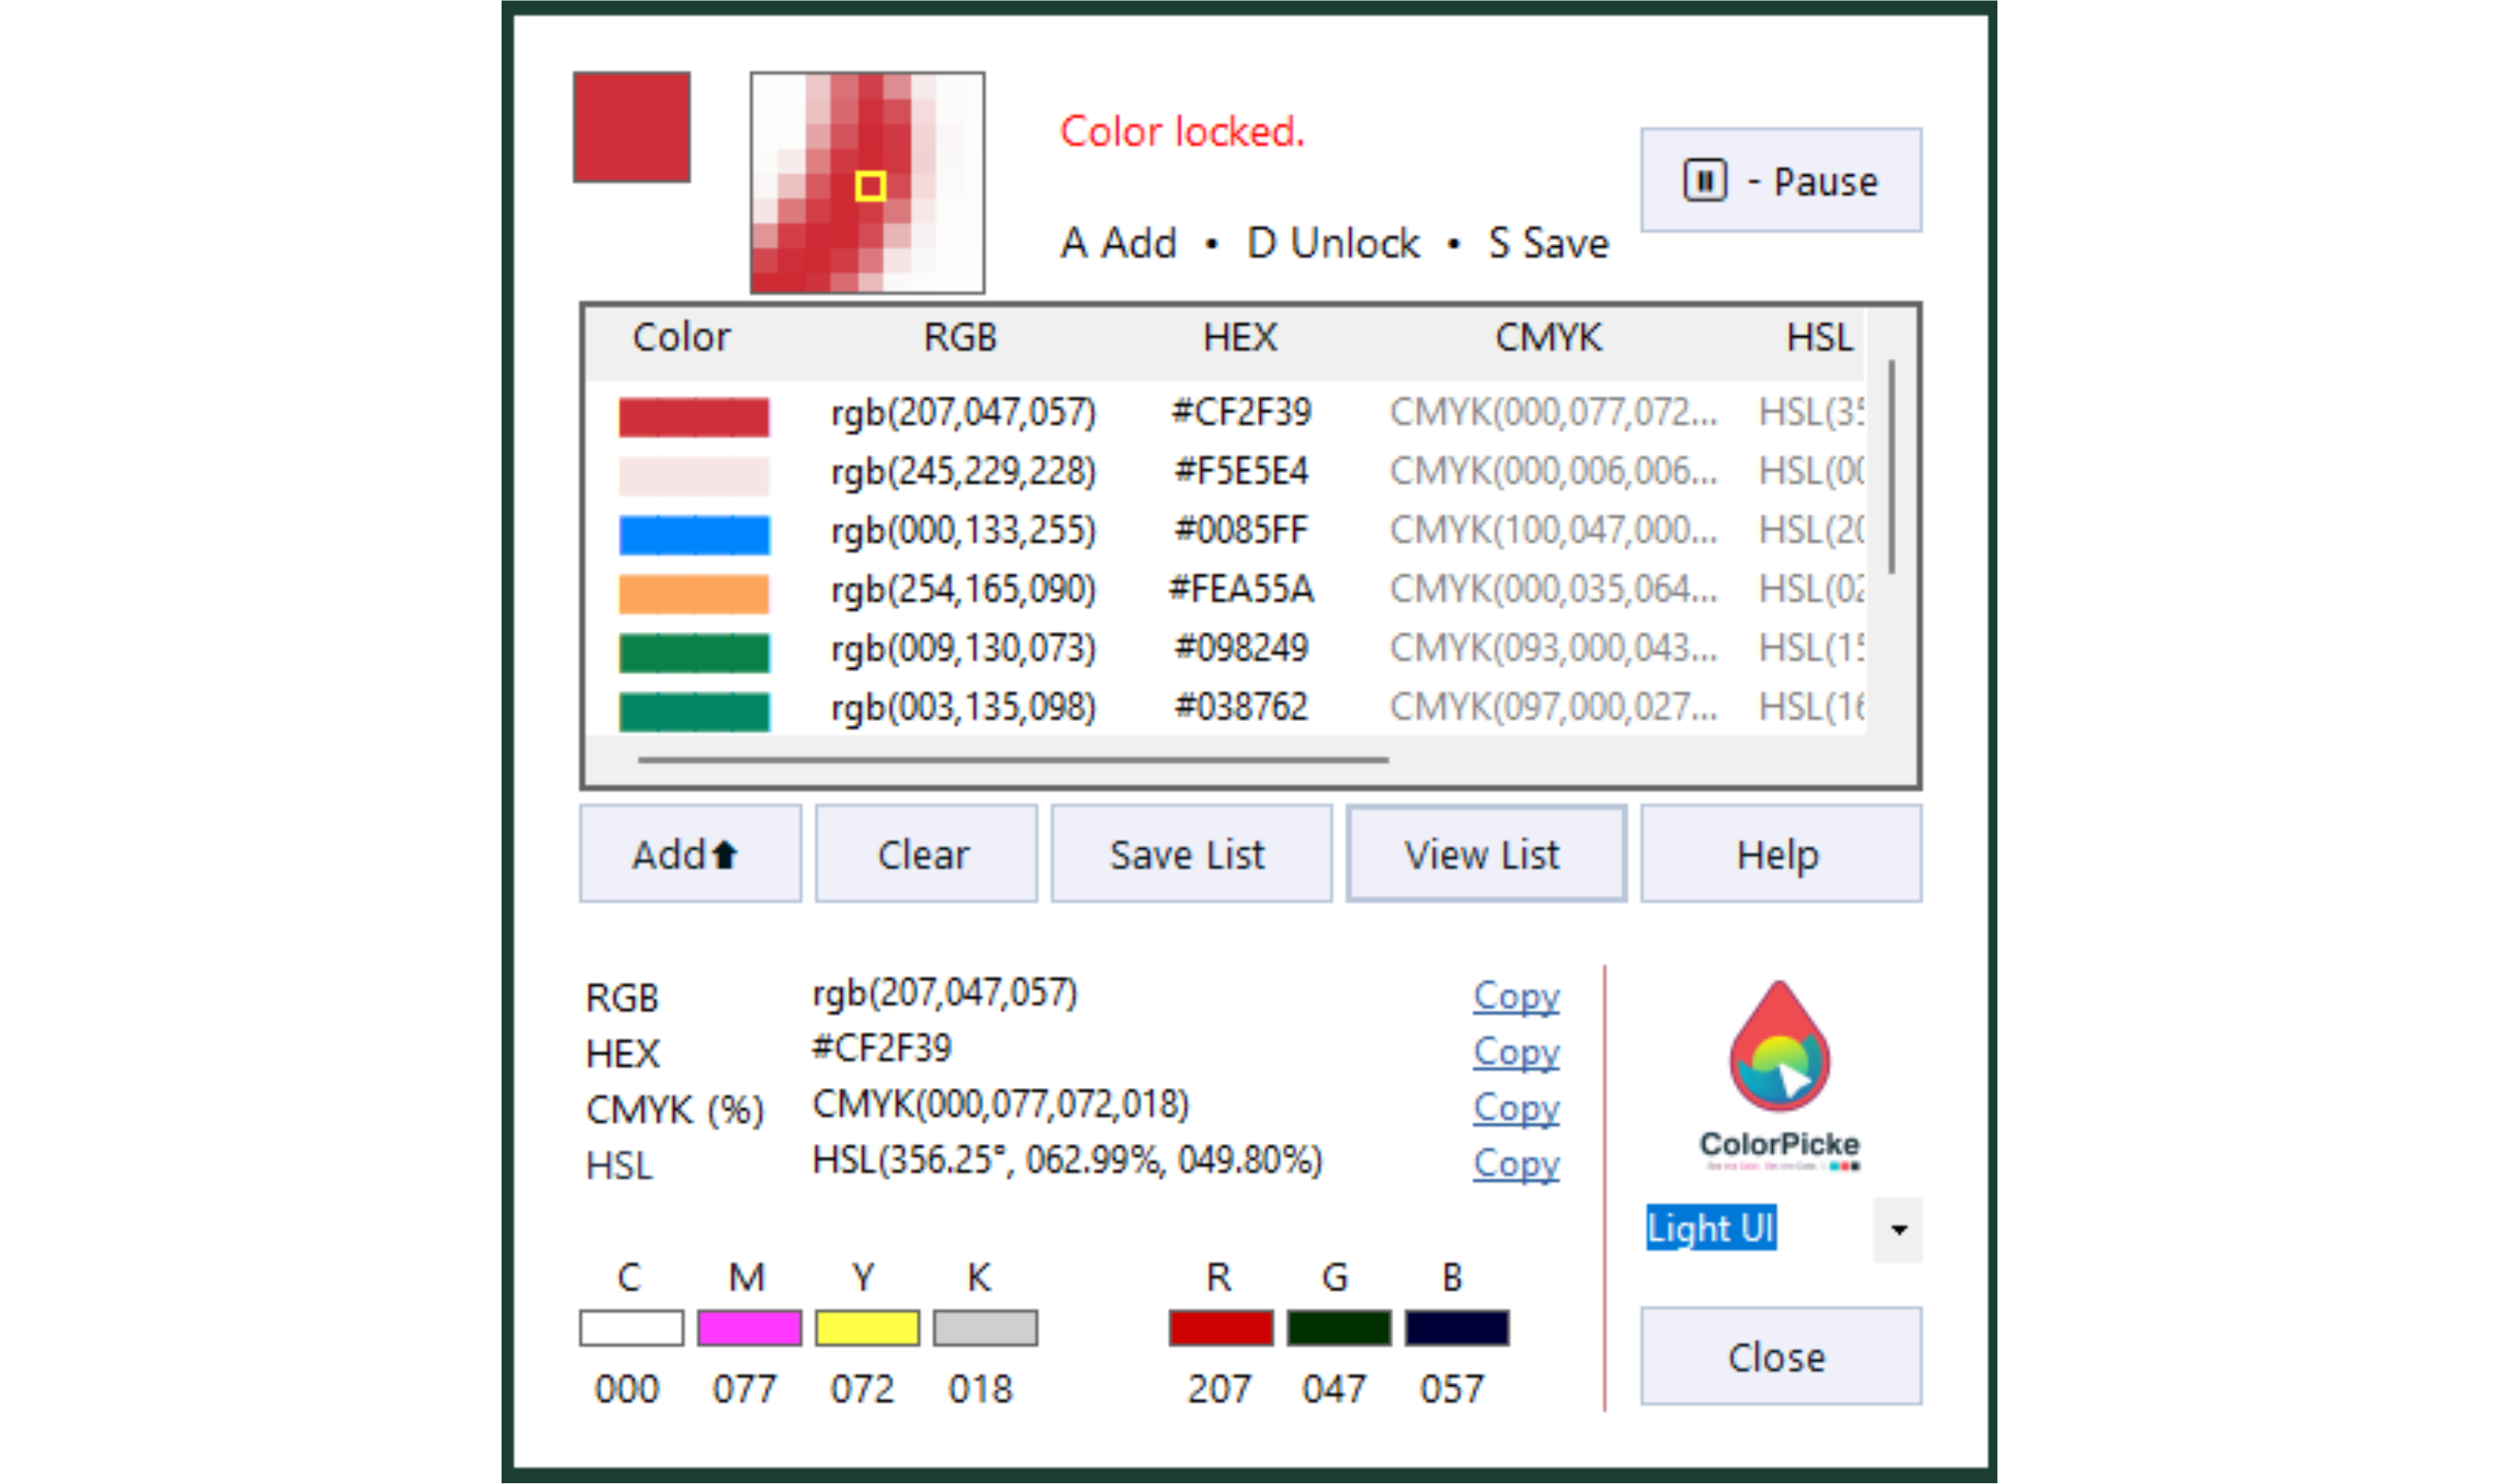Click the "Color locked." status text
This screenshot has height=1484, width=2499.
1182,131
